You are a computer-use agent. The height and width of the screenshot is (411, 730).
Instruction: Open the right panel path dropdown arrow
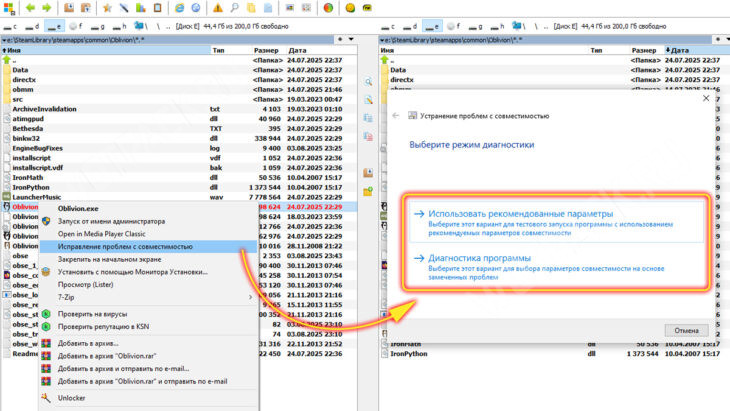382,40
